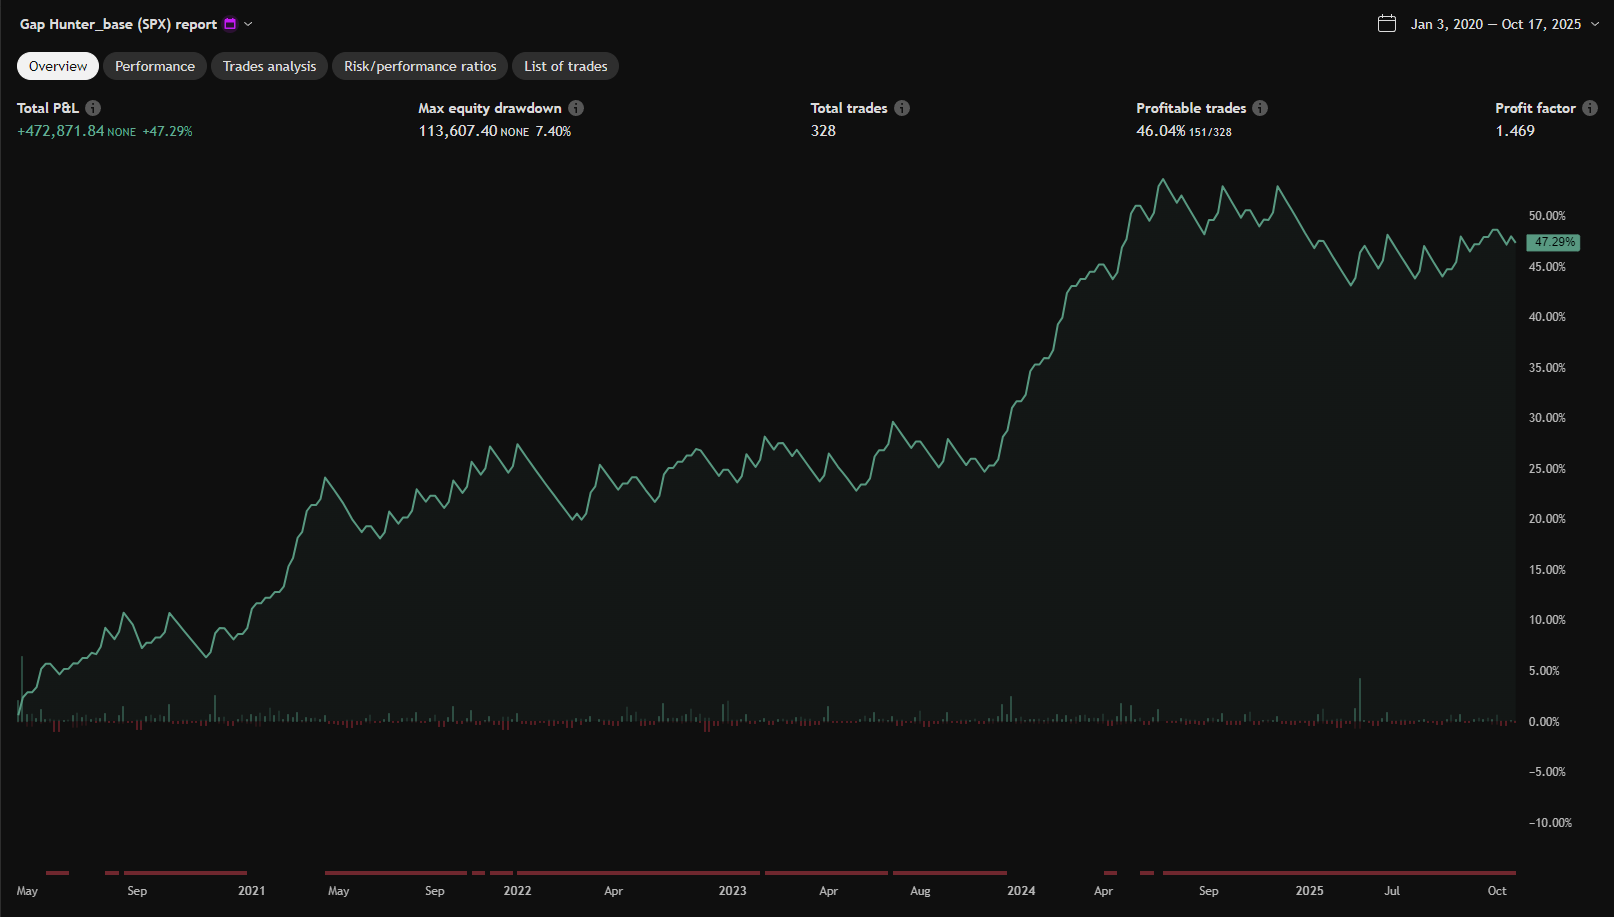The height and width of the screenshot is (917, 1614).
Task: Open the Trades analysis tab
Action: (x=269, y=66)
